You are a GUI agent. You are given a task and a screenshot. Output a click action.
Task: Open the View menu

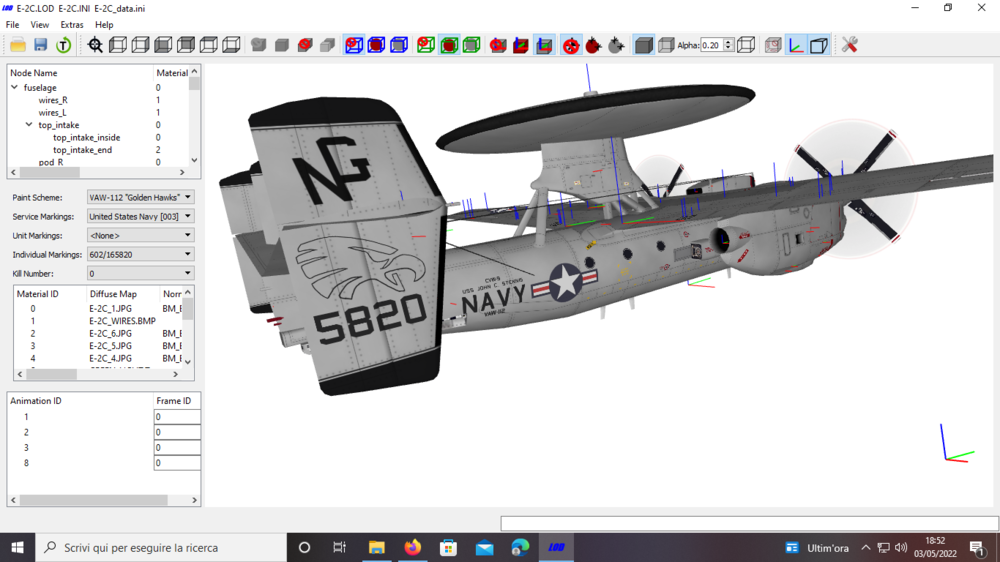tap(40, 25)
